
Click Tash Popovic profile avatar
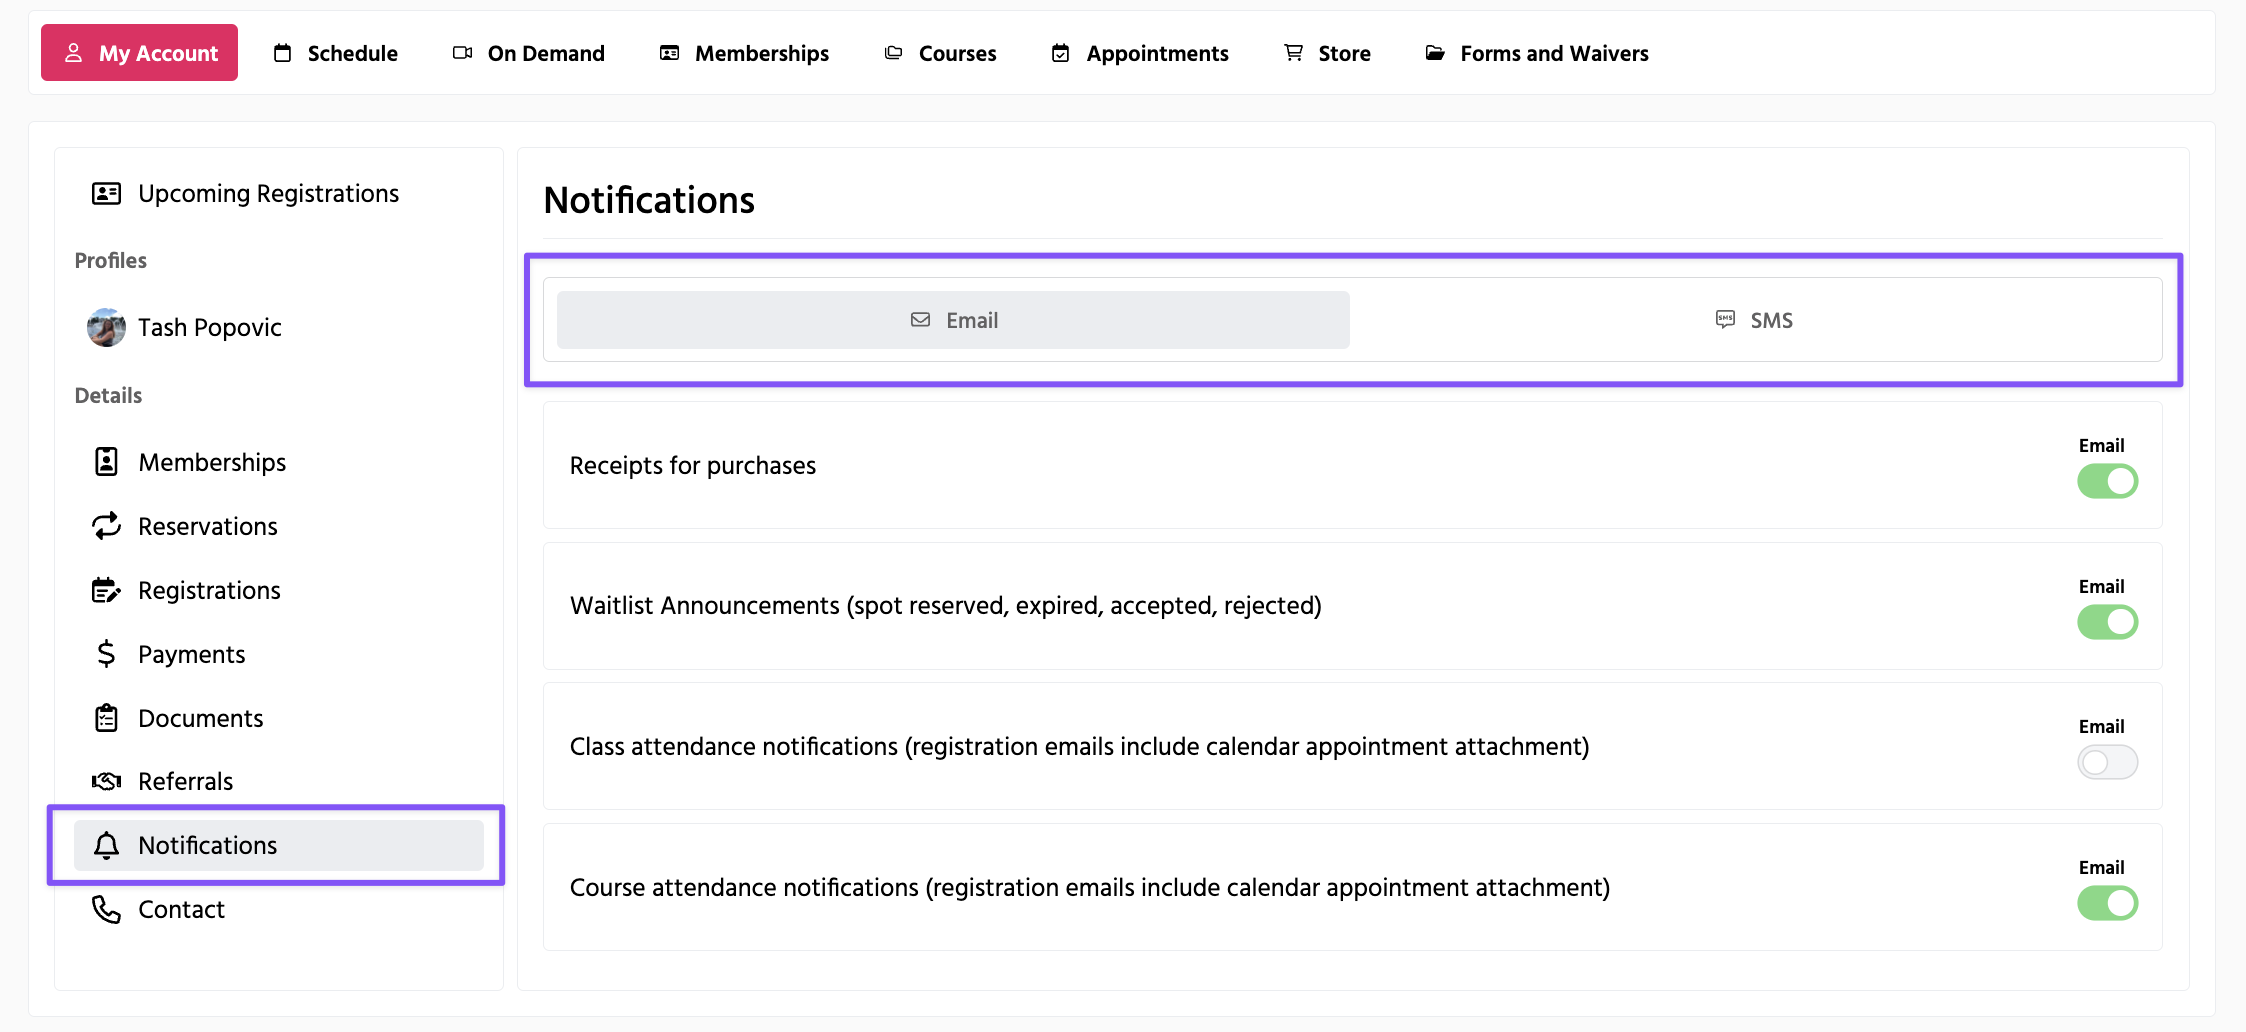pos(106,327)
